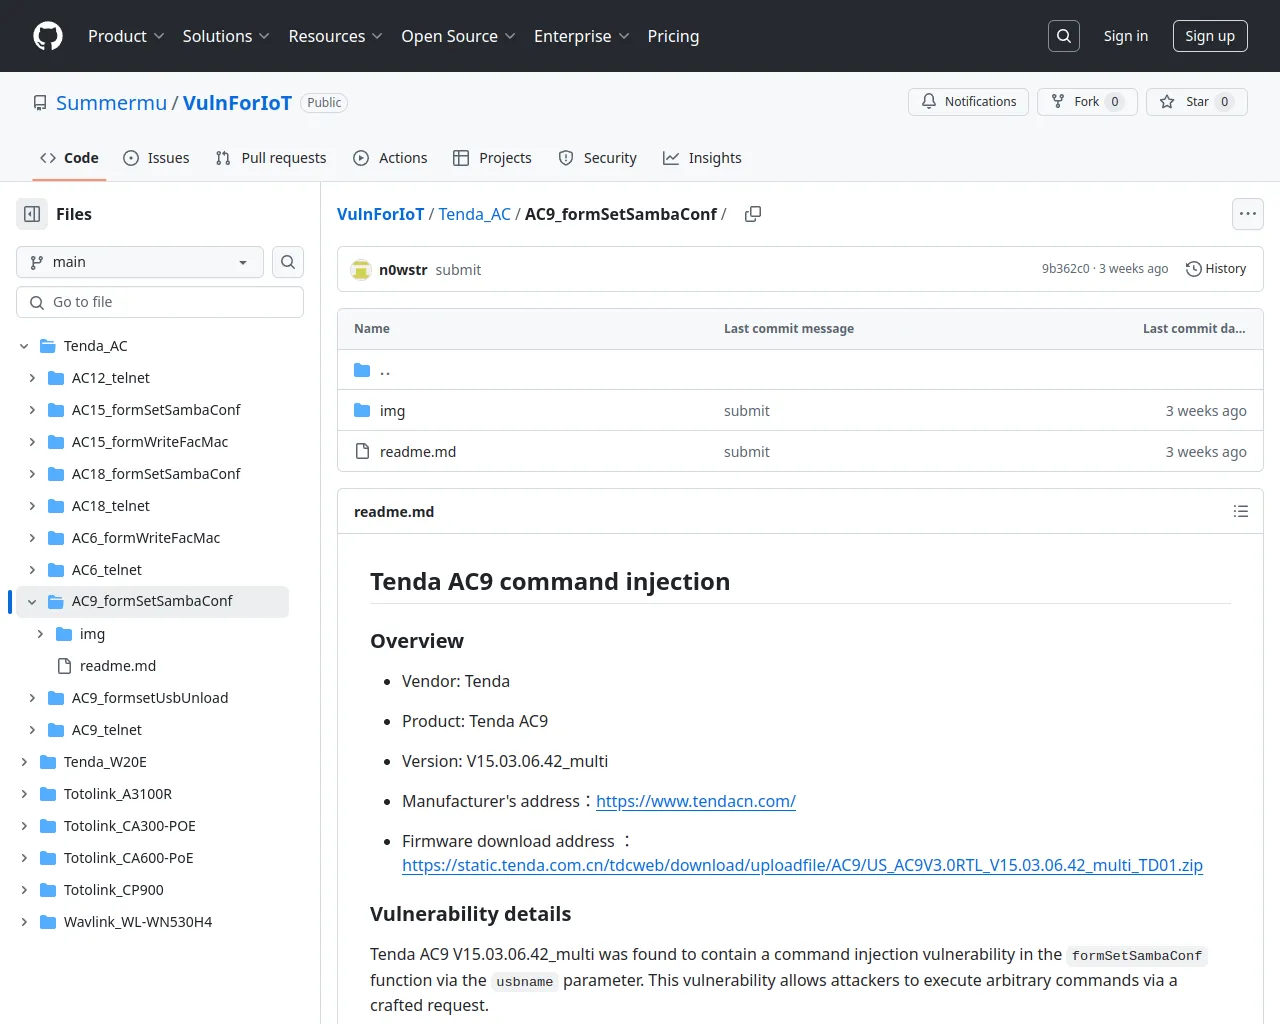The width and height of the screenshot is (1280, 1024).
Task: Click the Go to file input
Action: (160, 302)
